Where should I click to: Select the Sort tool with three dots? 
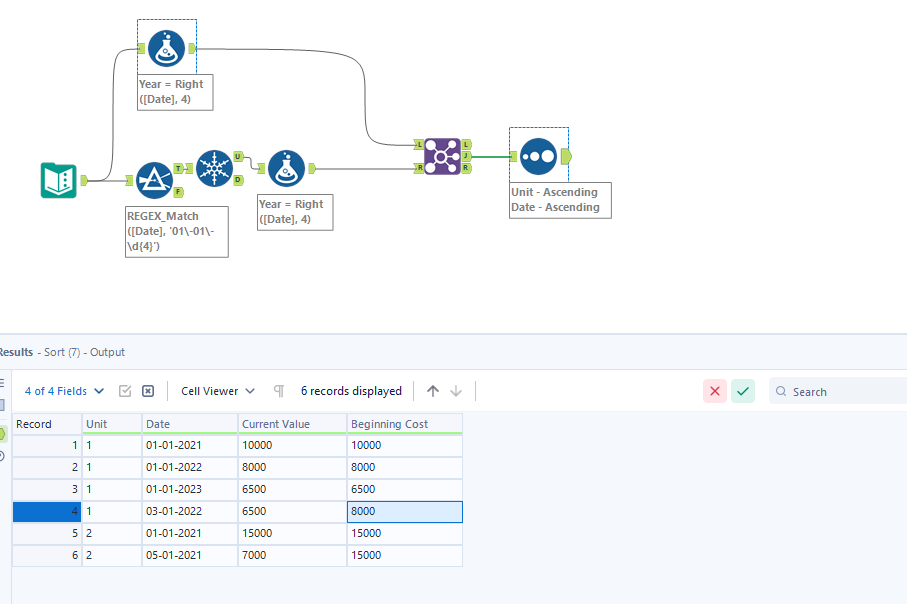tap(539, 156)
